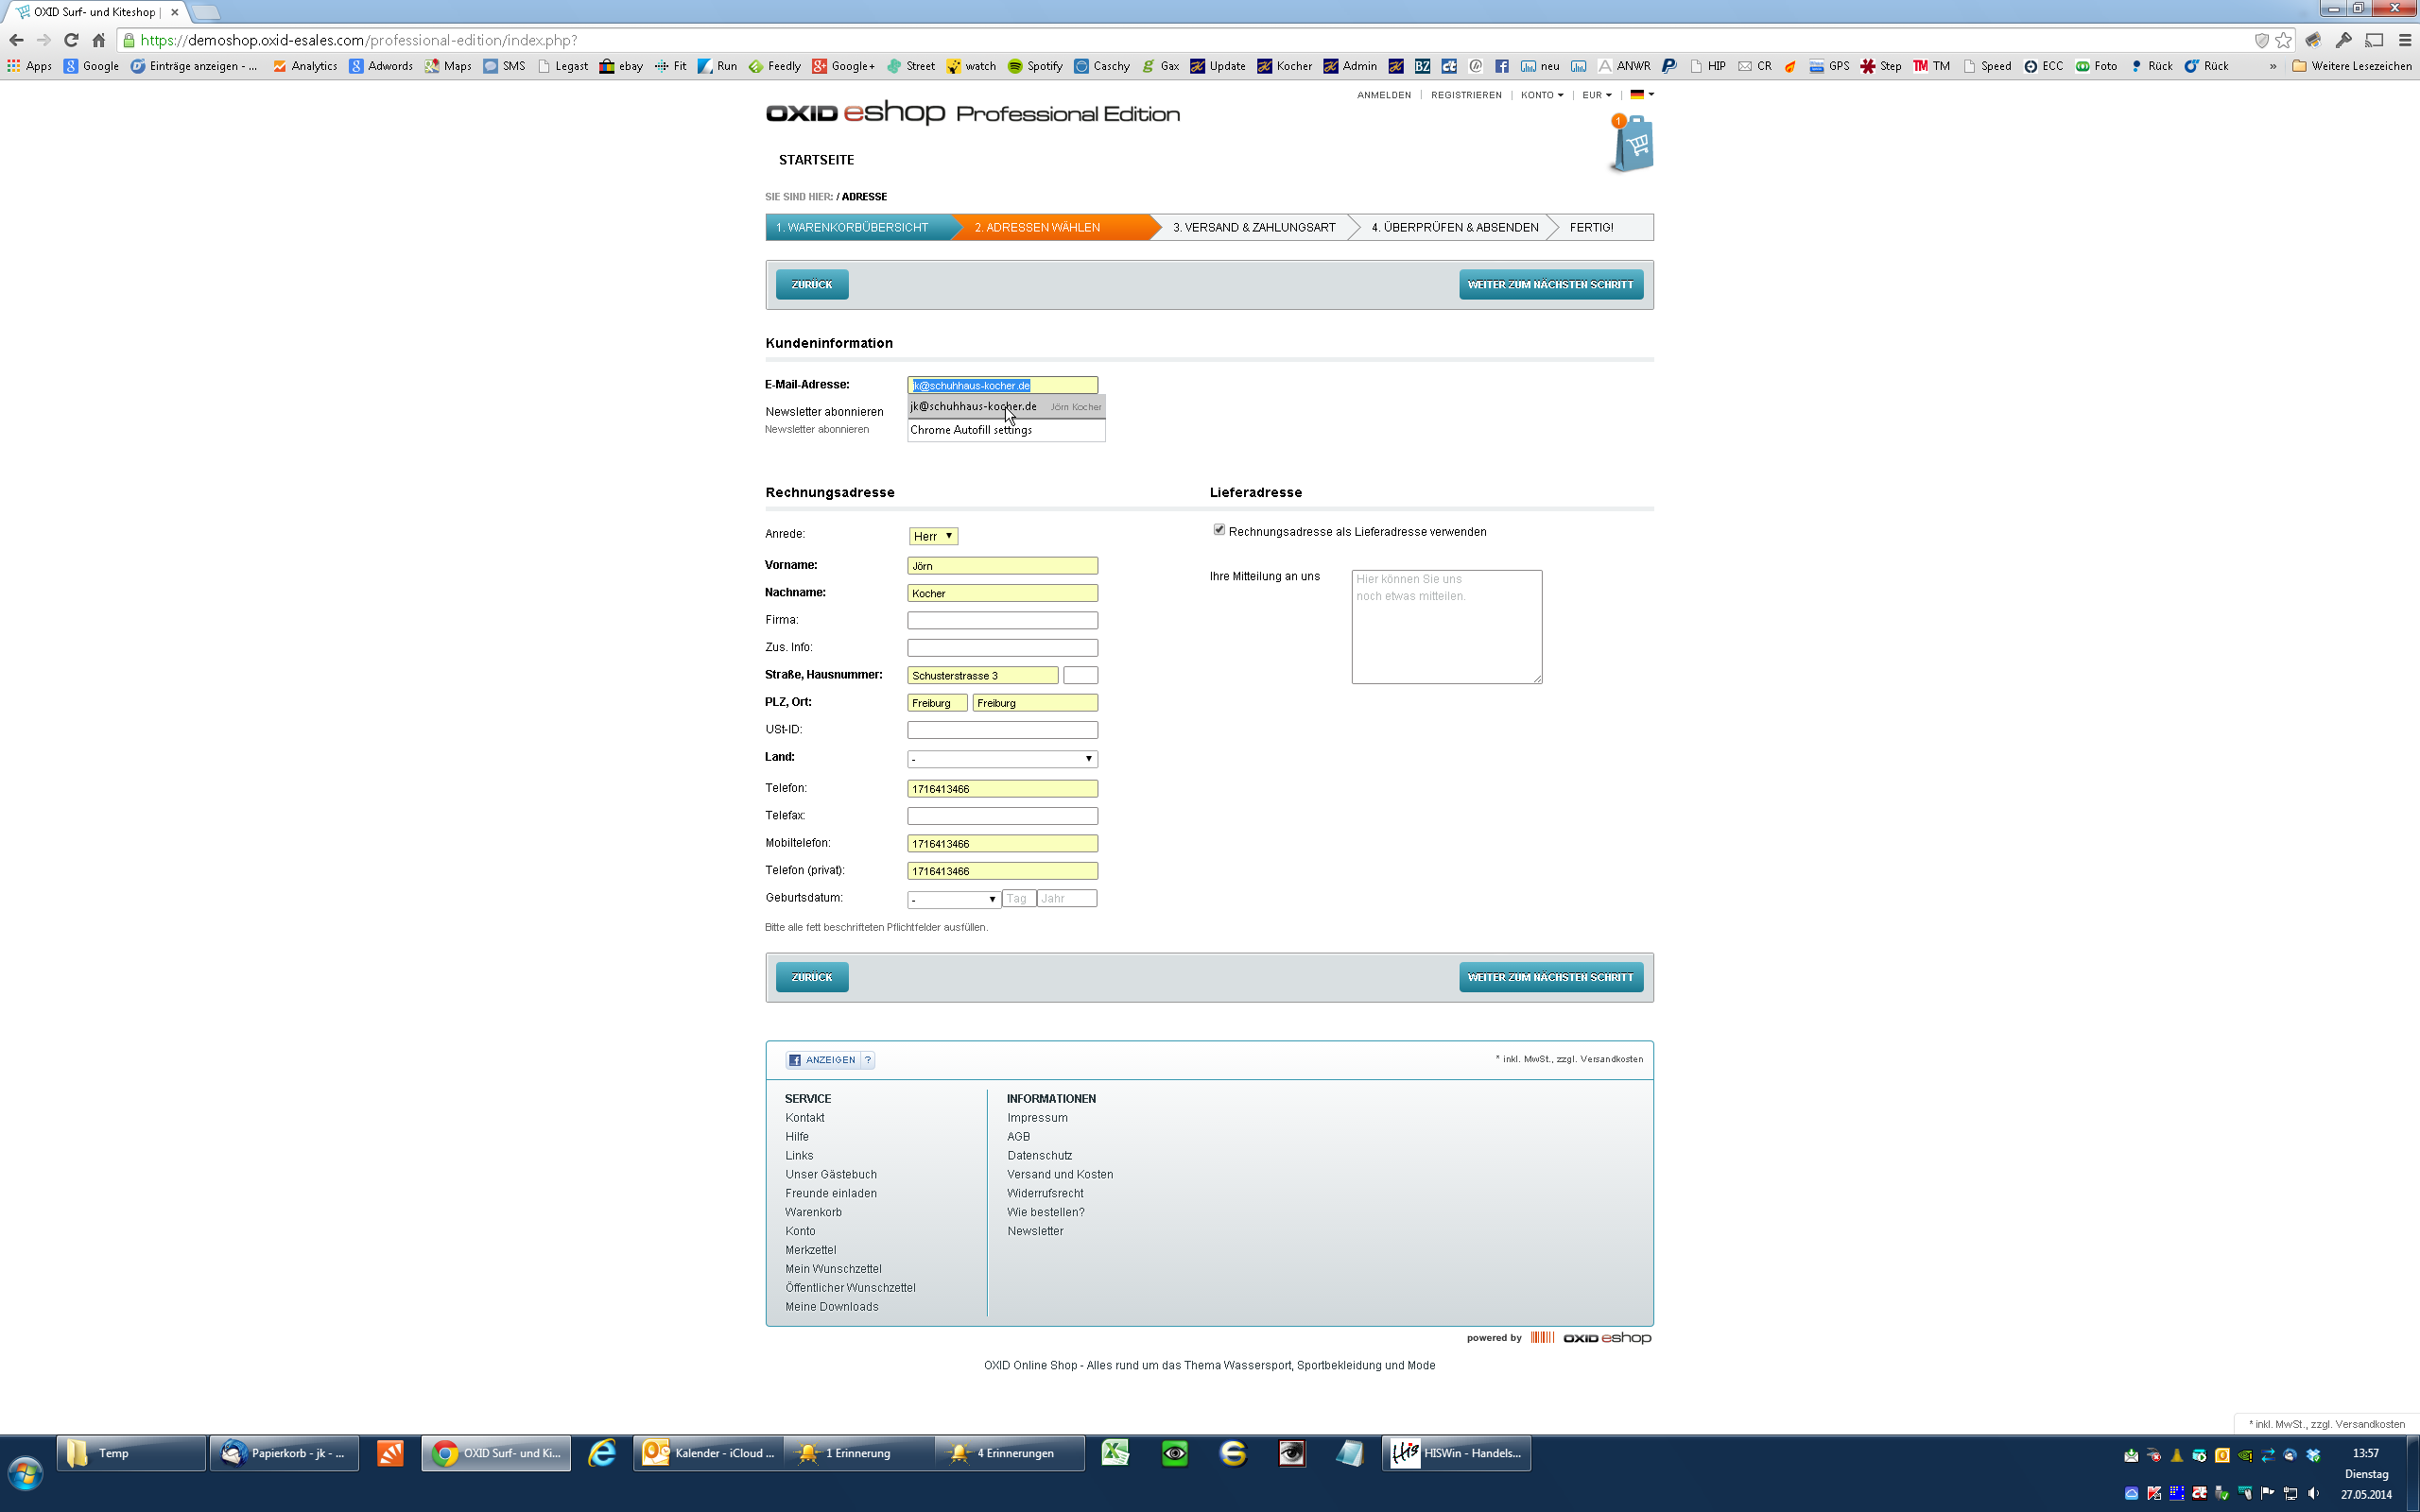Toggle Rechnungsadresse als Lieferadresse verwenden checkbox
2420x1512 pixels.
click(x=1219, y=530)
